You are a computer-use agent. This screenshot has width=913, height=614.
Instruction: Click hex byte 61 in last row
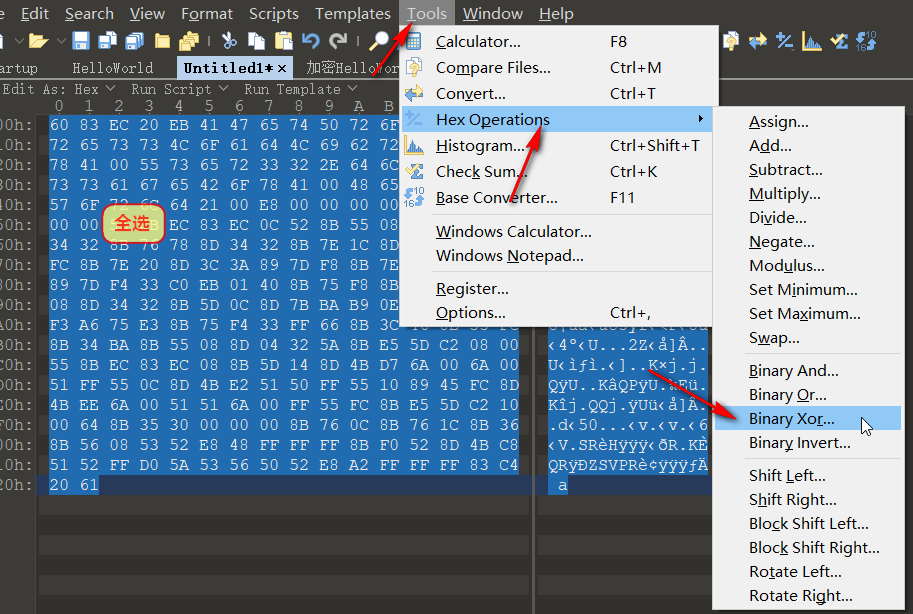pyautogui.click(x=89, y=485)
